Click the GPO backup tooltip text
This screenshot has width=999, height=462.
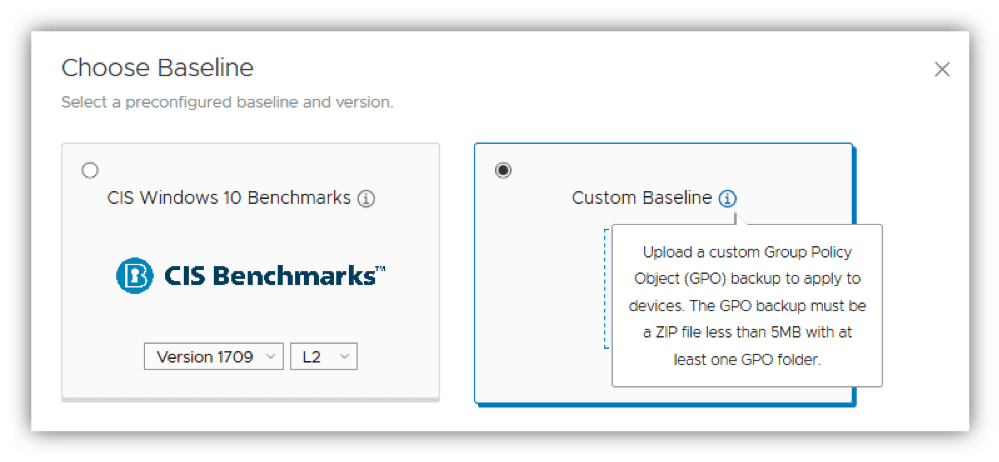tap(747, 305)
